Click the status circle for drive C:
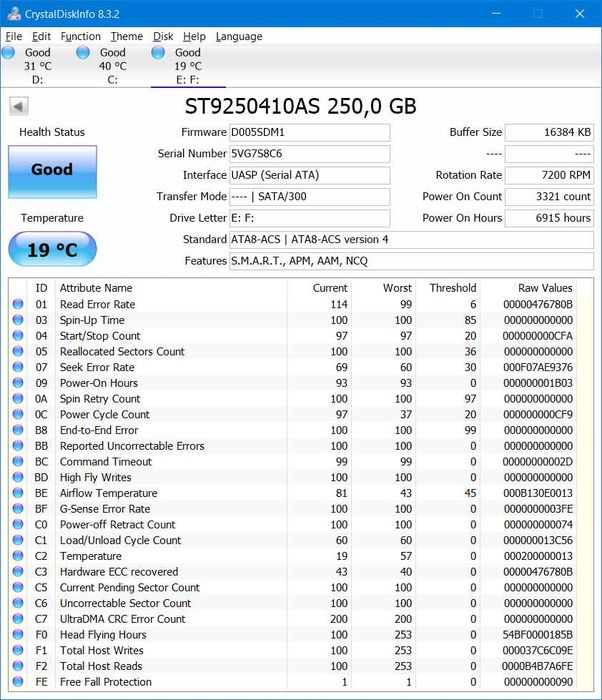The image size is (602, 700). [x=83, y=53]
